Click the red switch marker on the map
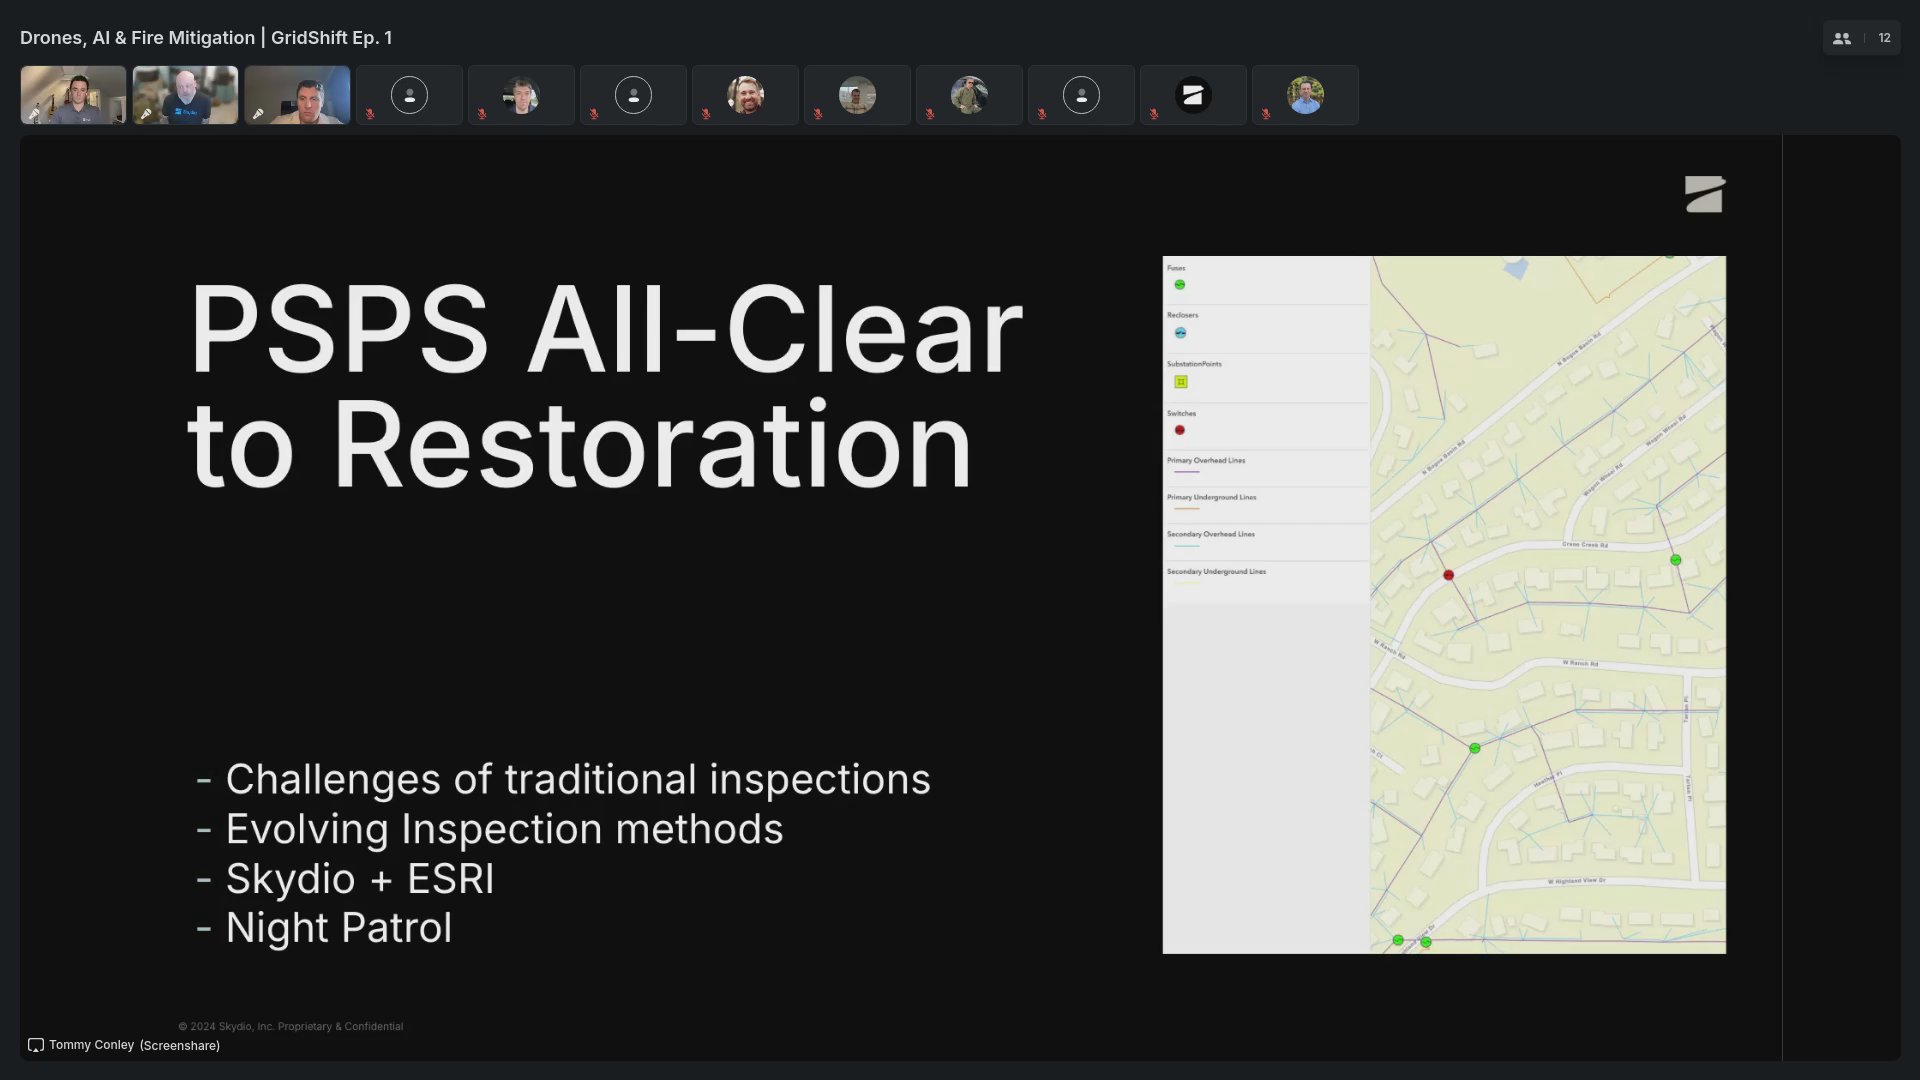This screenshot has width=1920, height=1080. [1448, 575]
